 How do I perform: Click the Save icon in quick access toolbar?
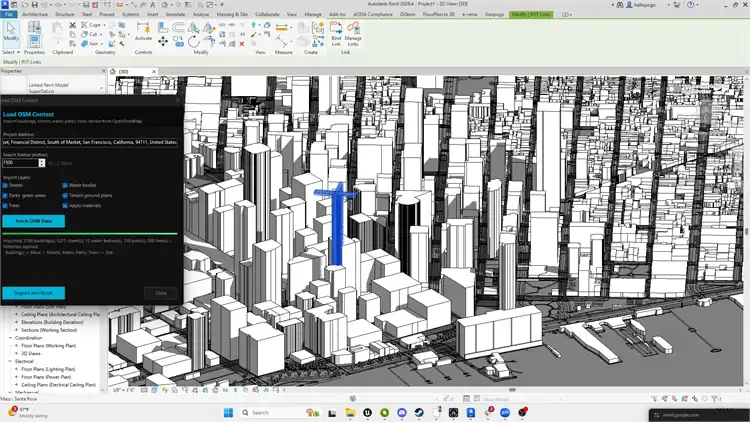[34, 5]
